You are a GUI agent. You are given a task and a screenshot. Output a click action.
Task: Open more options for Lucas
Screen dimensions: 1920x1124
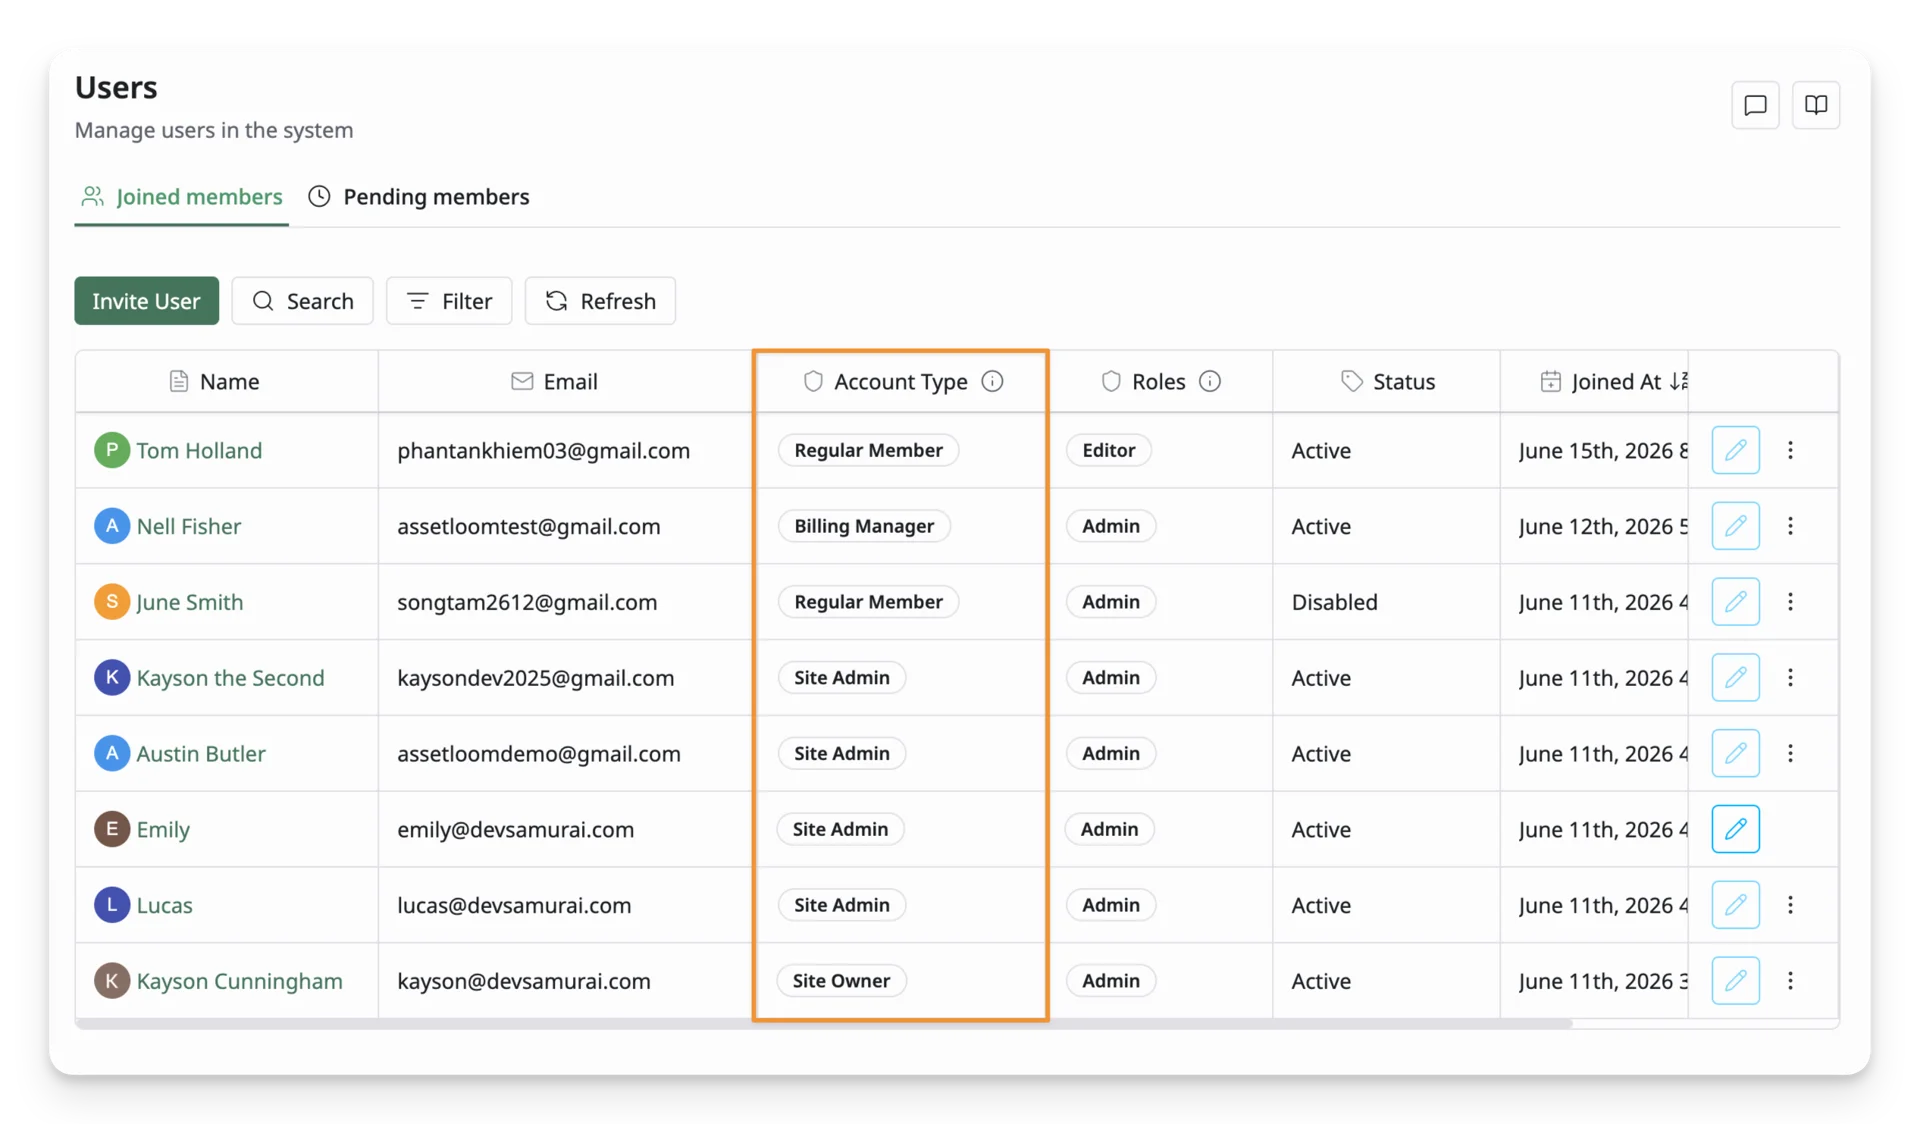coord(1790,905)
